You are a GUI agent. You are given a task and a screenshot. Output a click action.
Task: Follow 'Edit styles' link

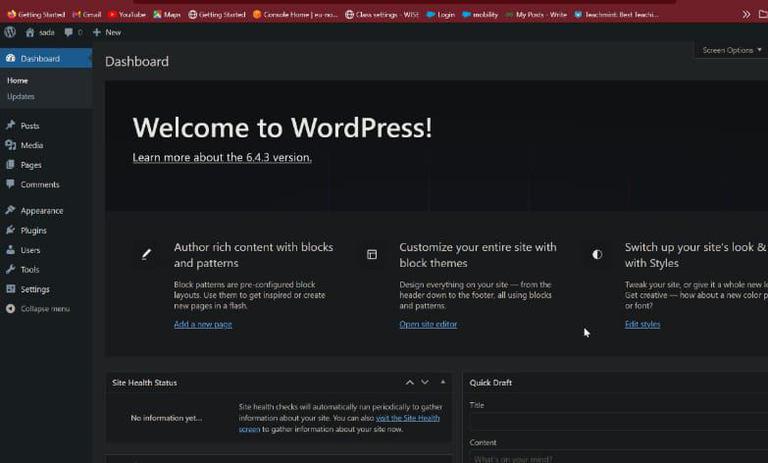tap(642, 324)
